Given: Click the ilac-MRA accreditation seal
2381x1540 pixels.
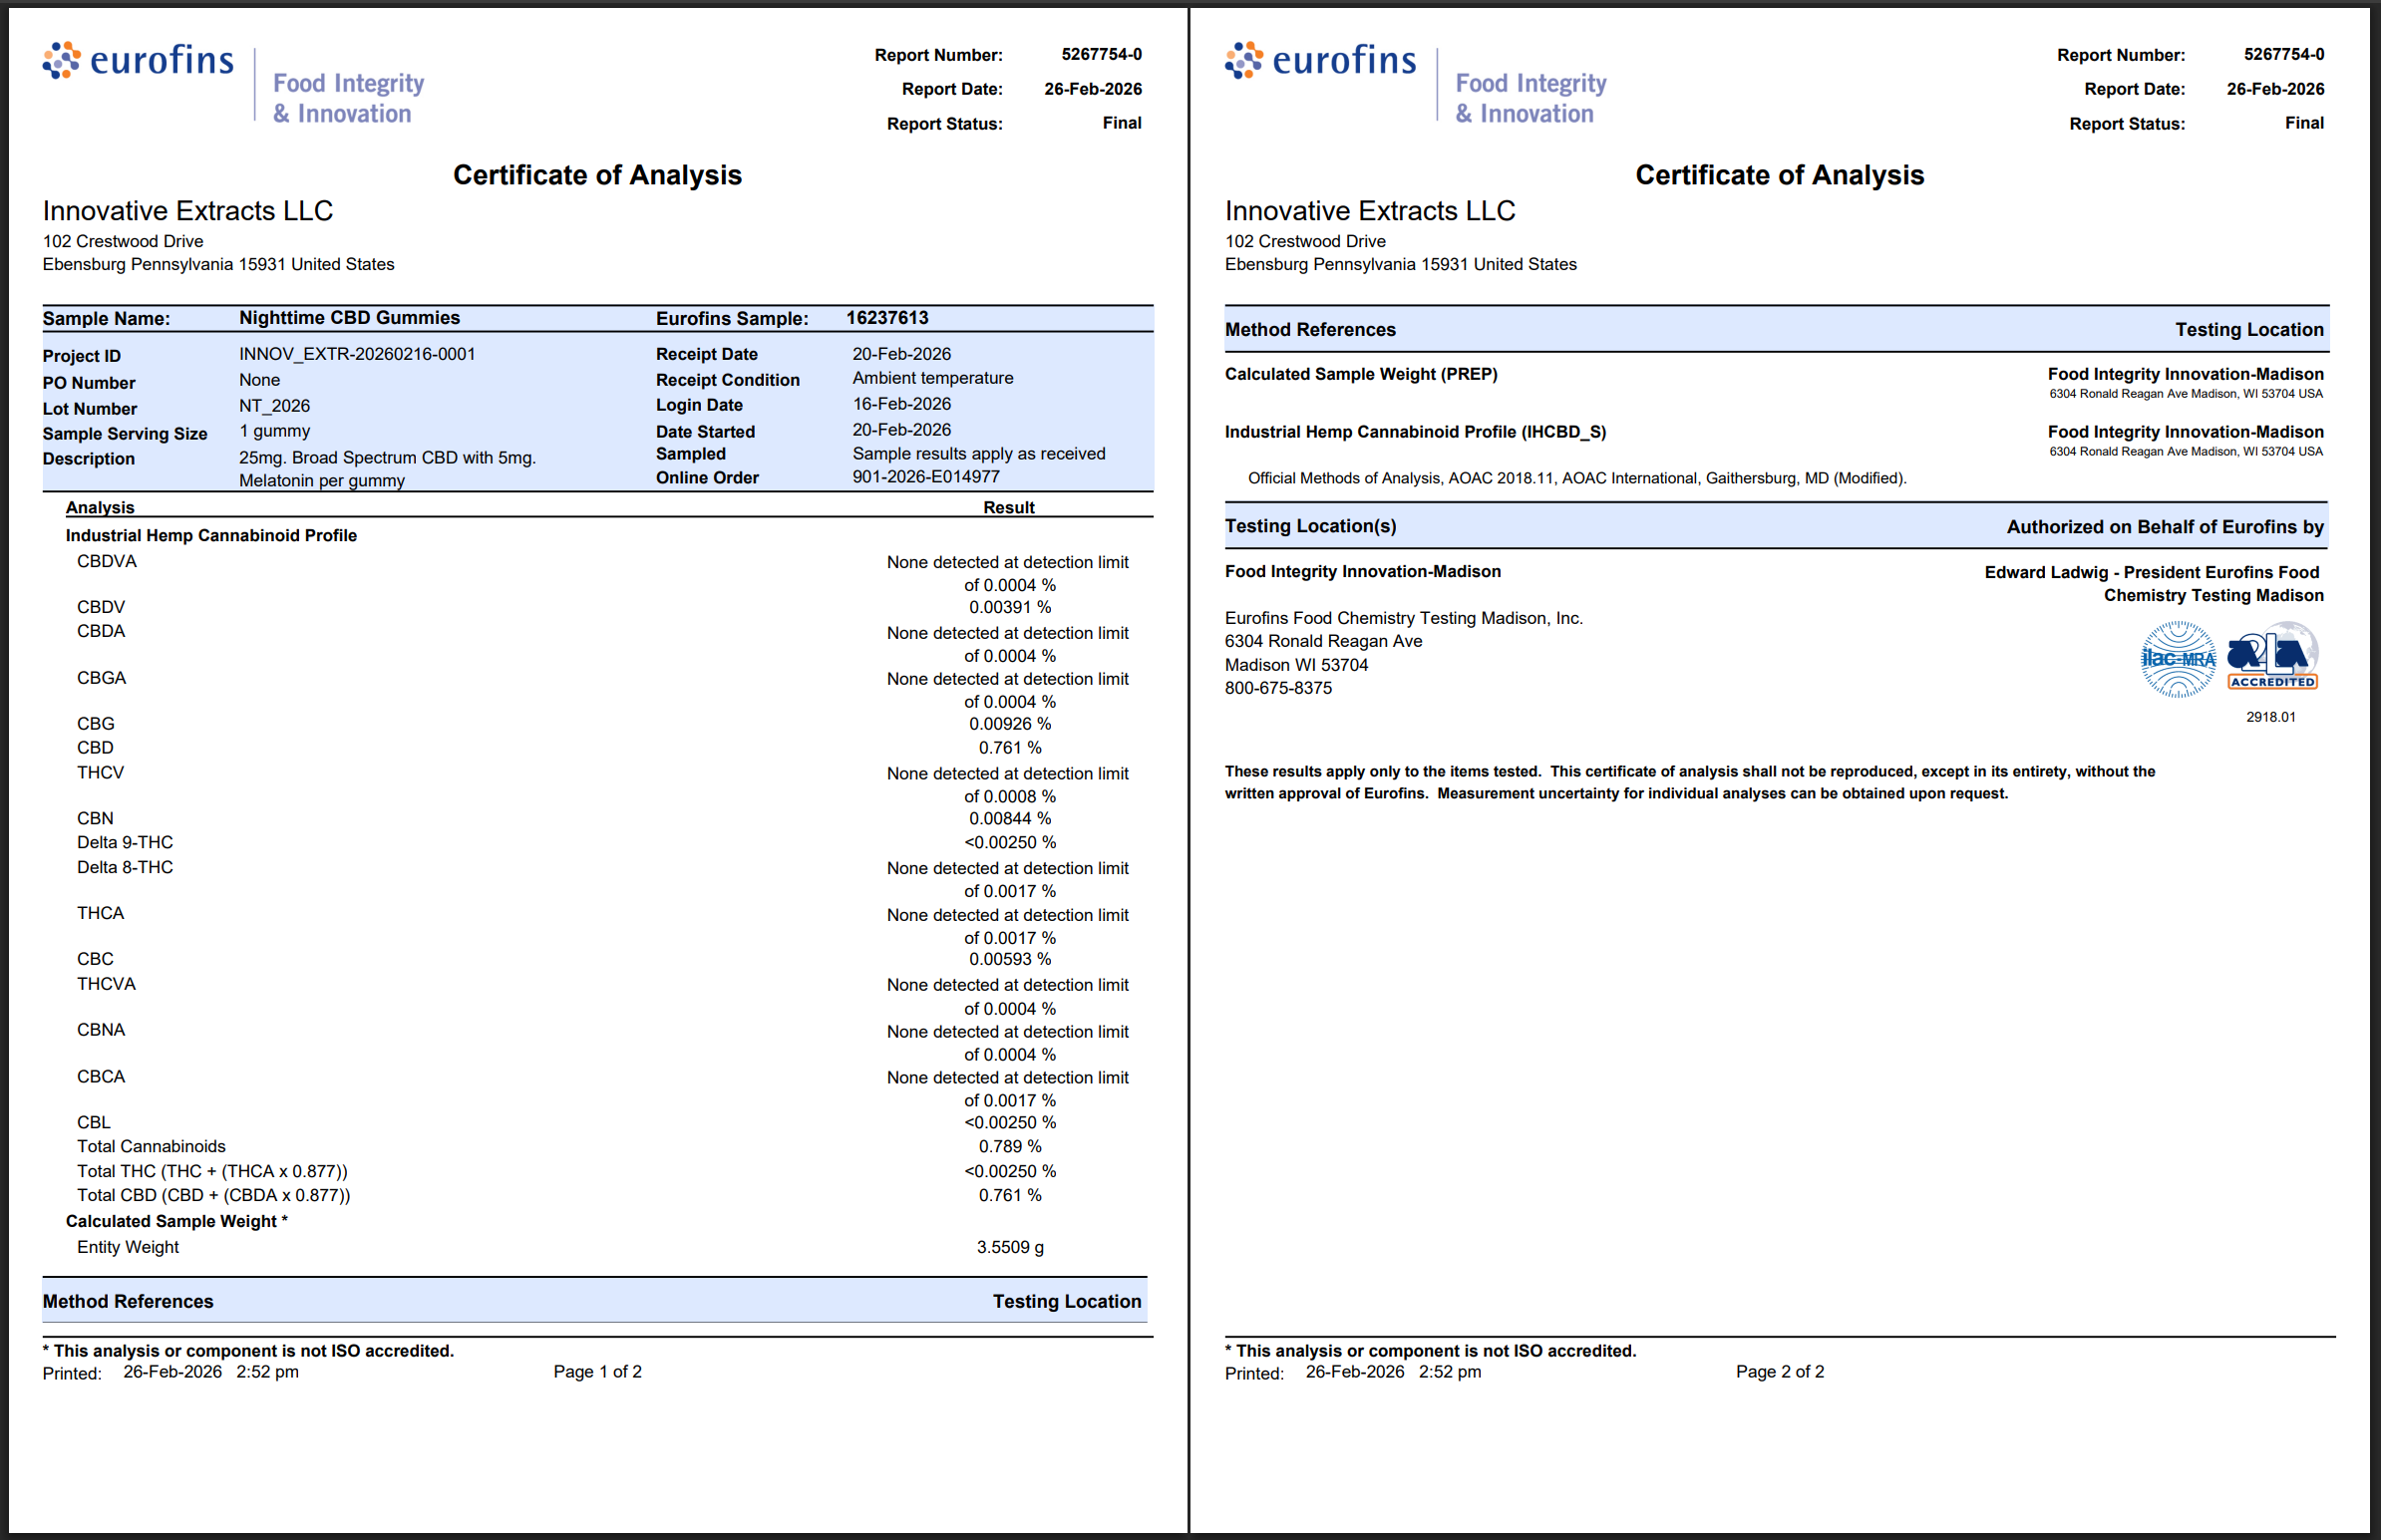Looking at the screenshot, I should pyautogui.click(x=2177, y=659).
